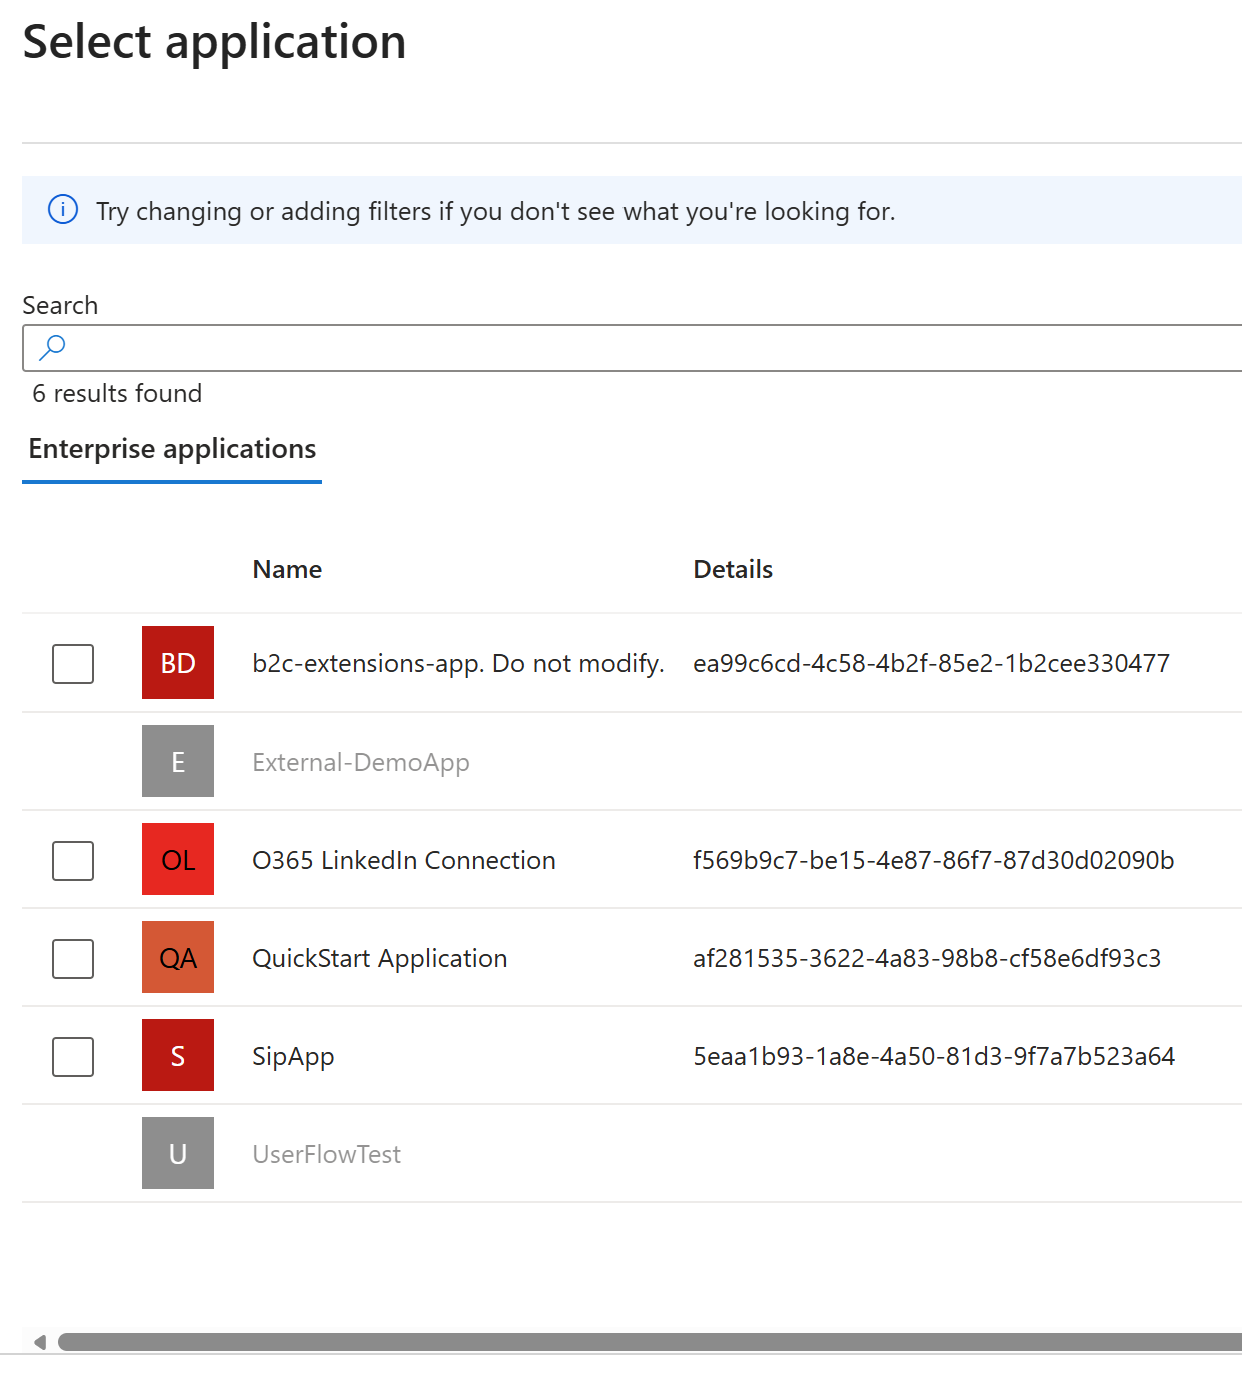
Task: Tick the O365 LinkedIn Connection checkbox
Action: 73,860
